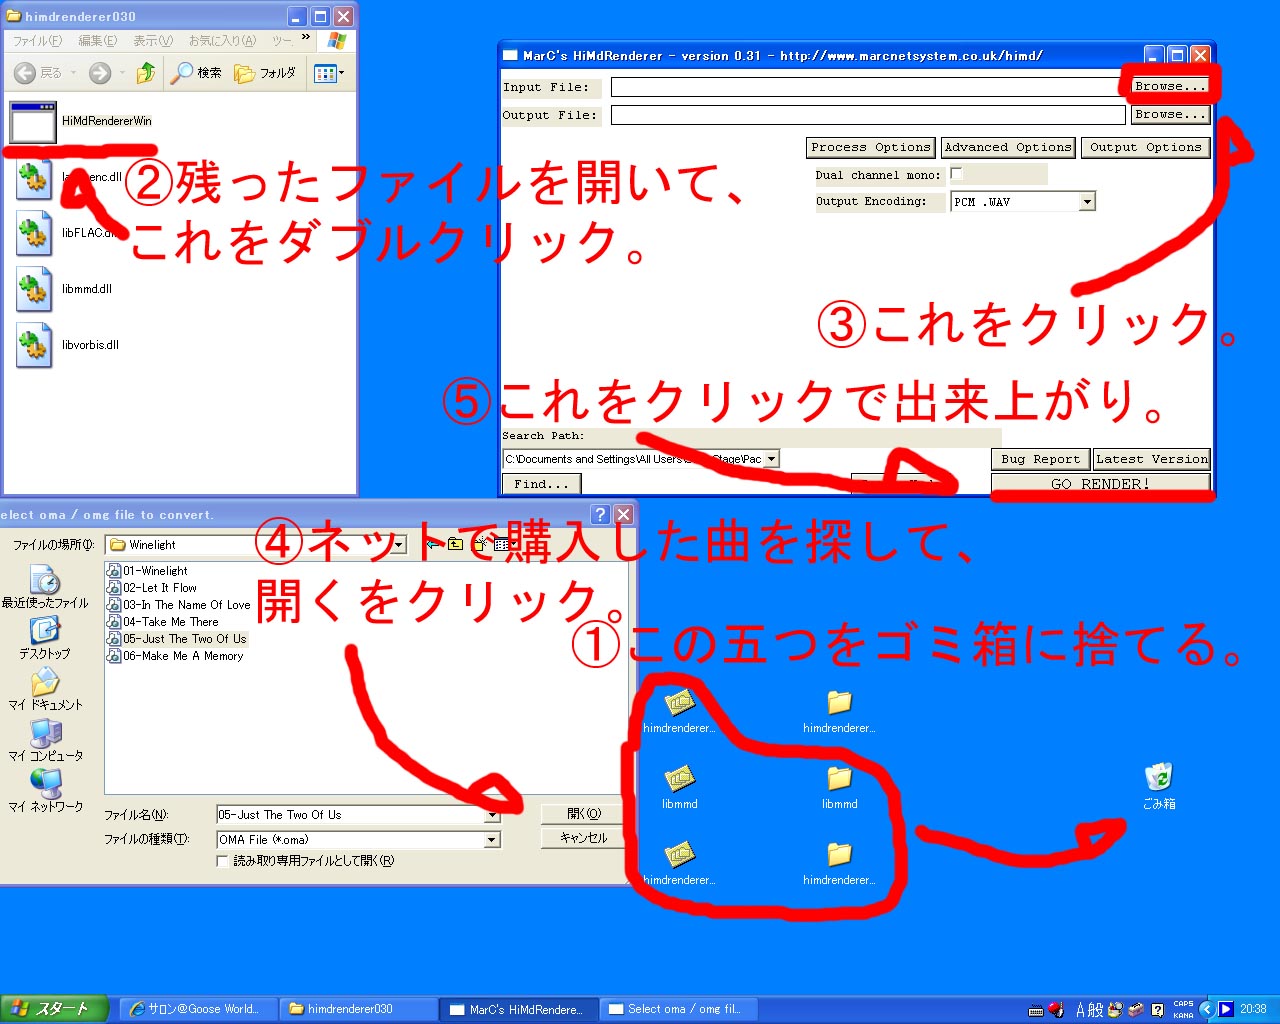Image resolution: width=1280 pixels, height=1024 pixels.
Task: Switch to himdrenderer030 taskbar item
Action: click(x=358, y=1009)
